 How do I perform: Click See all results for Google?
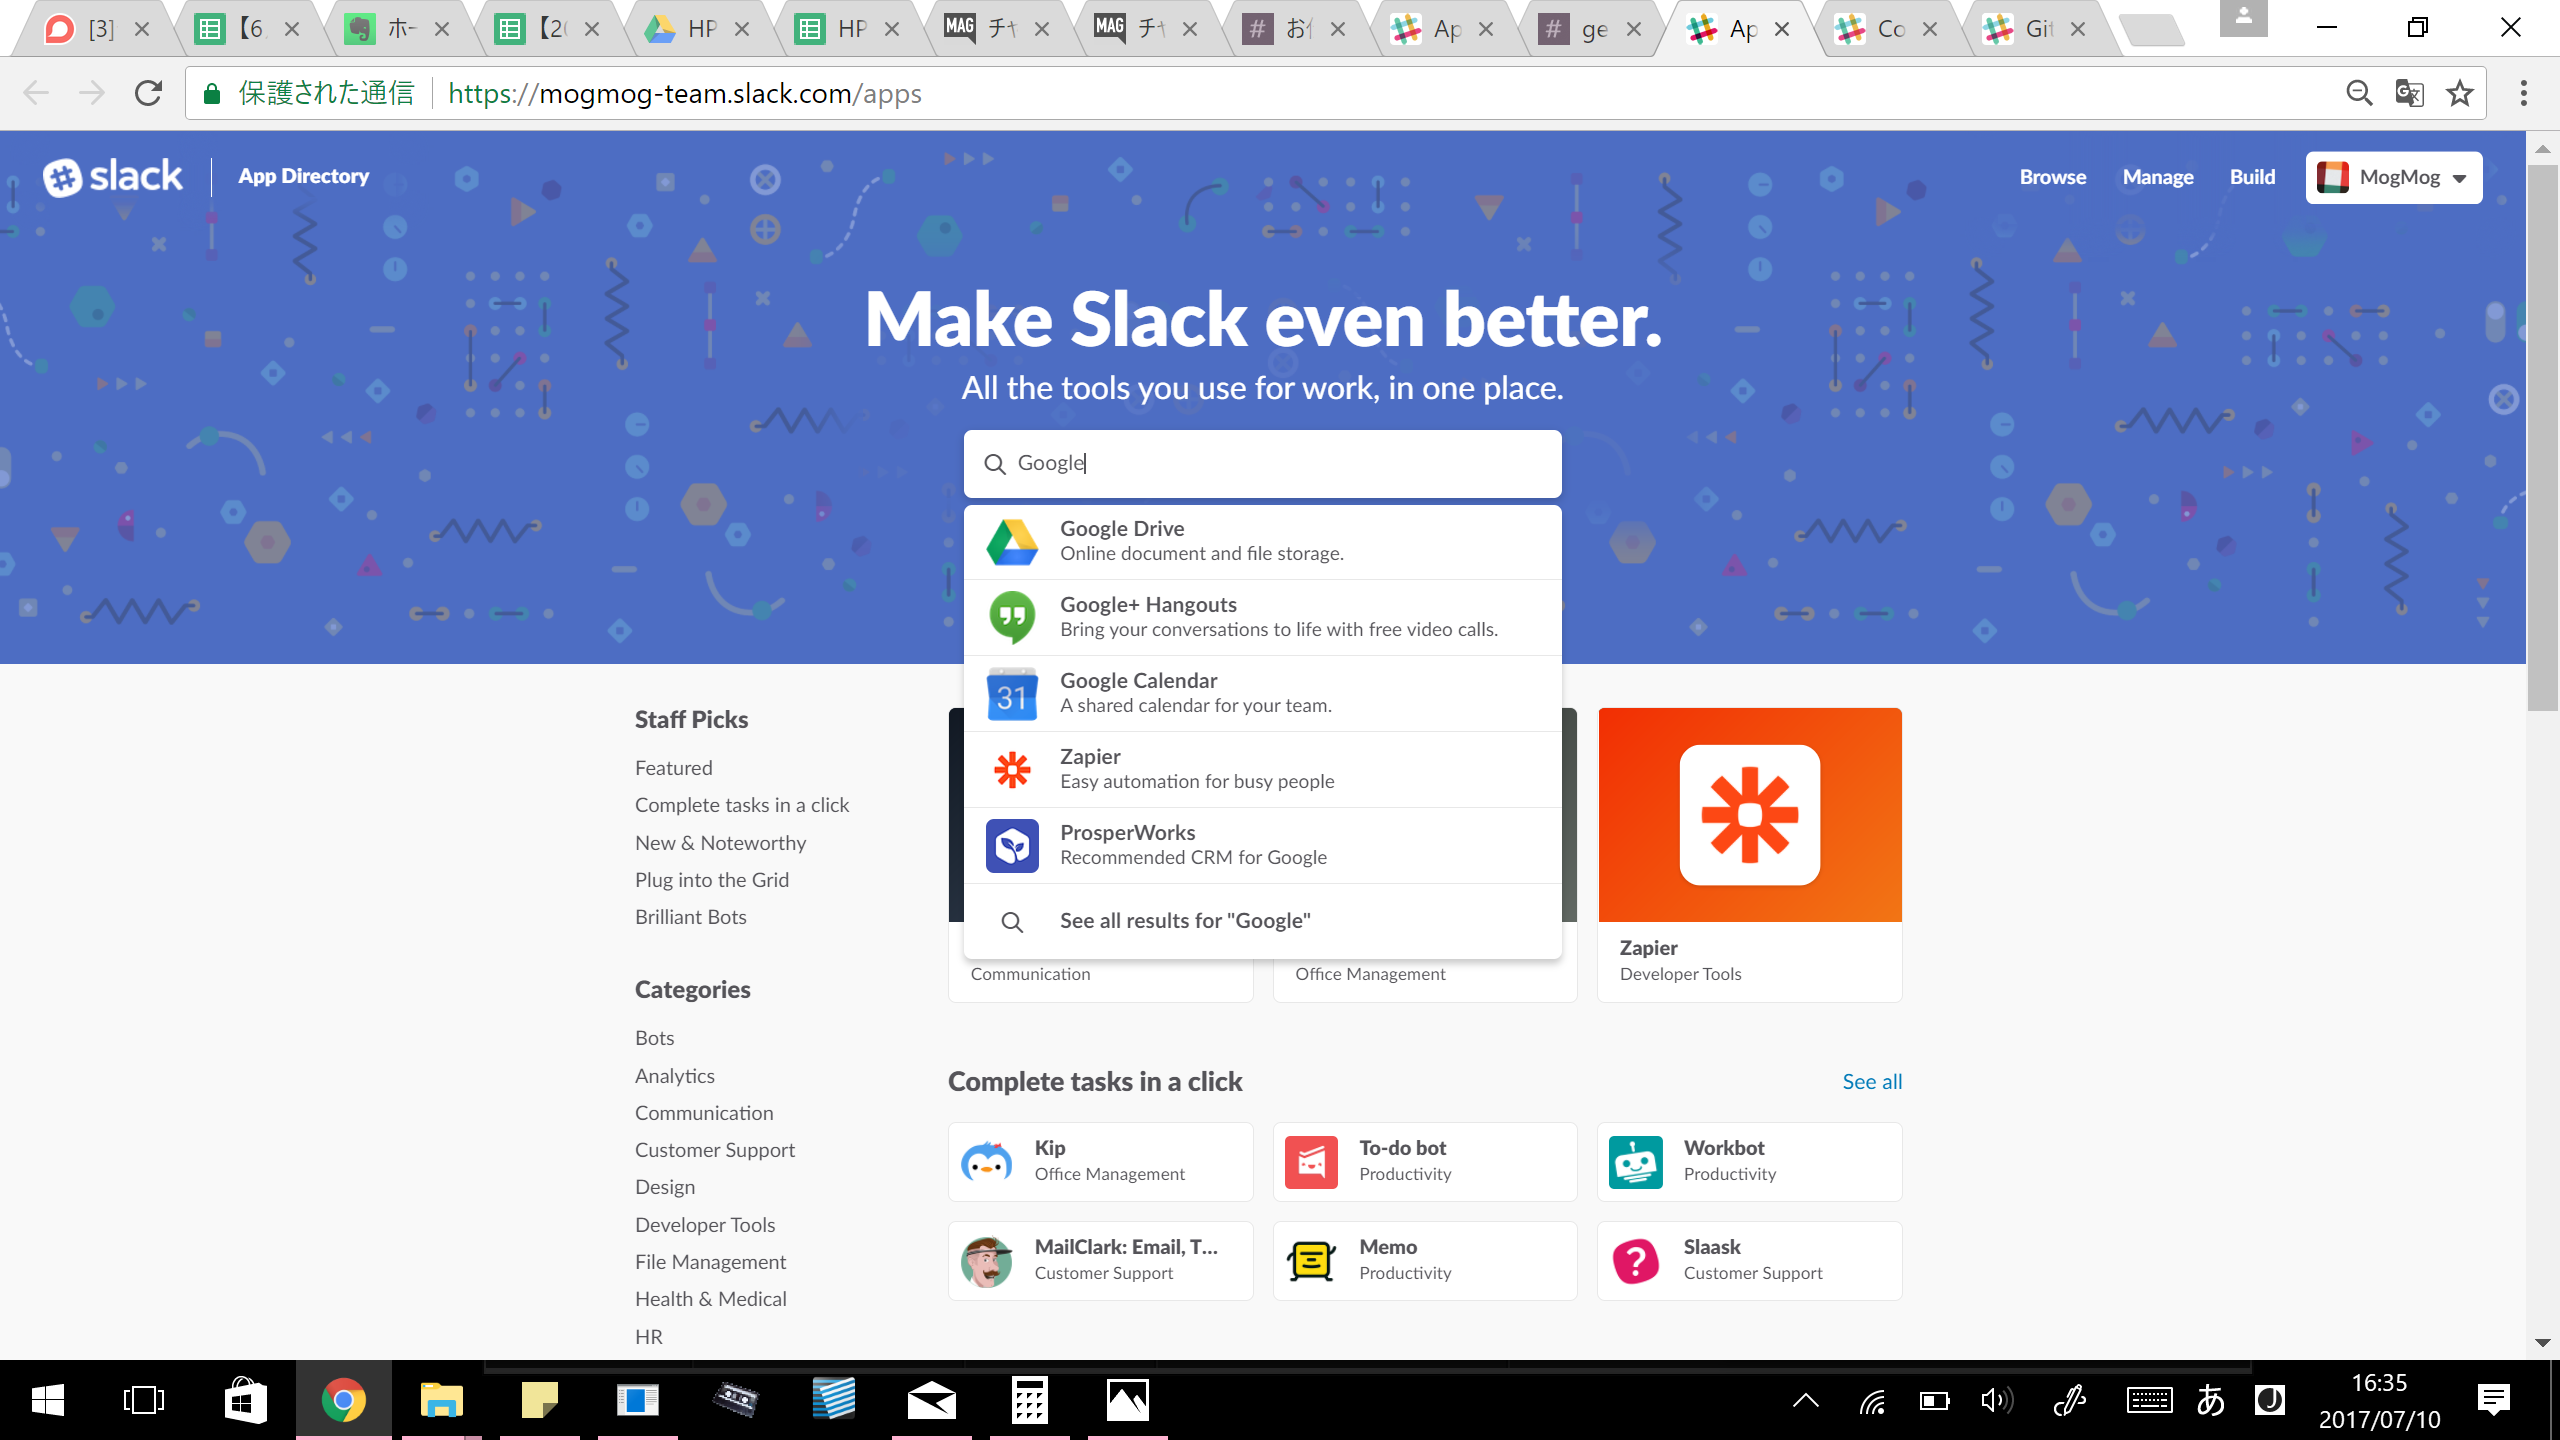[x=1184, y=919]
